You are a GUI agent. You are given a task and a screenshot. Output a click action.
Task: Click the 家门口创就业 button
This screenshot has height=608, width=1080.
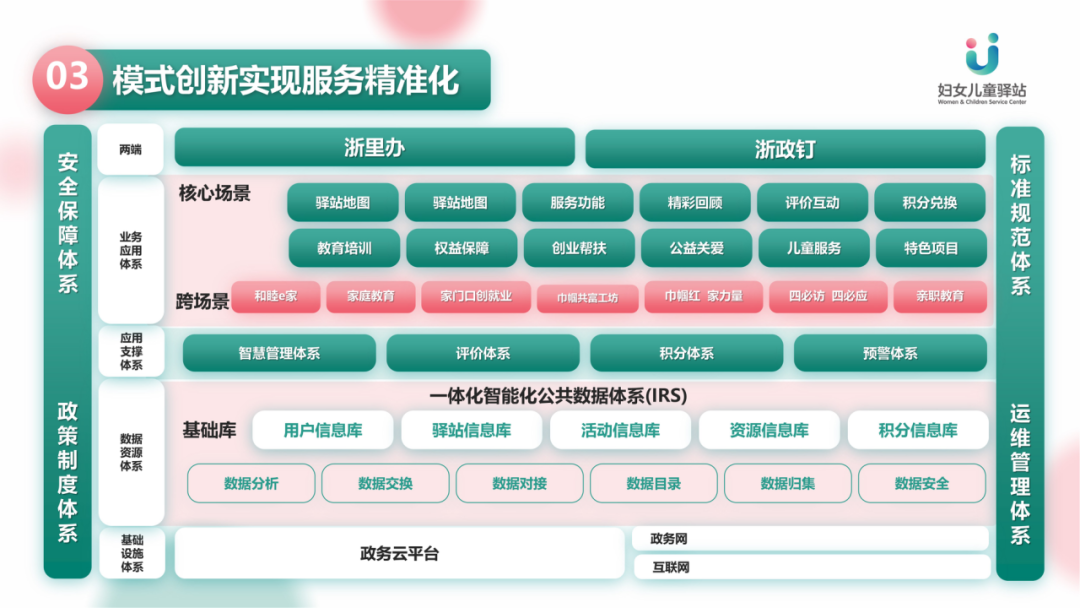(476, 296)
